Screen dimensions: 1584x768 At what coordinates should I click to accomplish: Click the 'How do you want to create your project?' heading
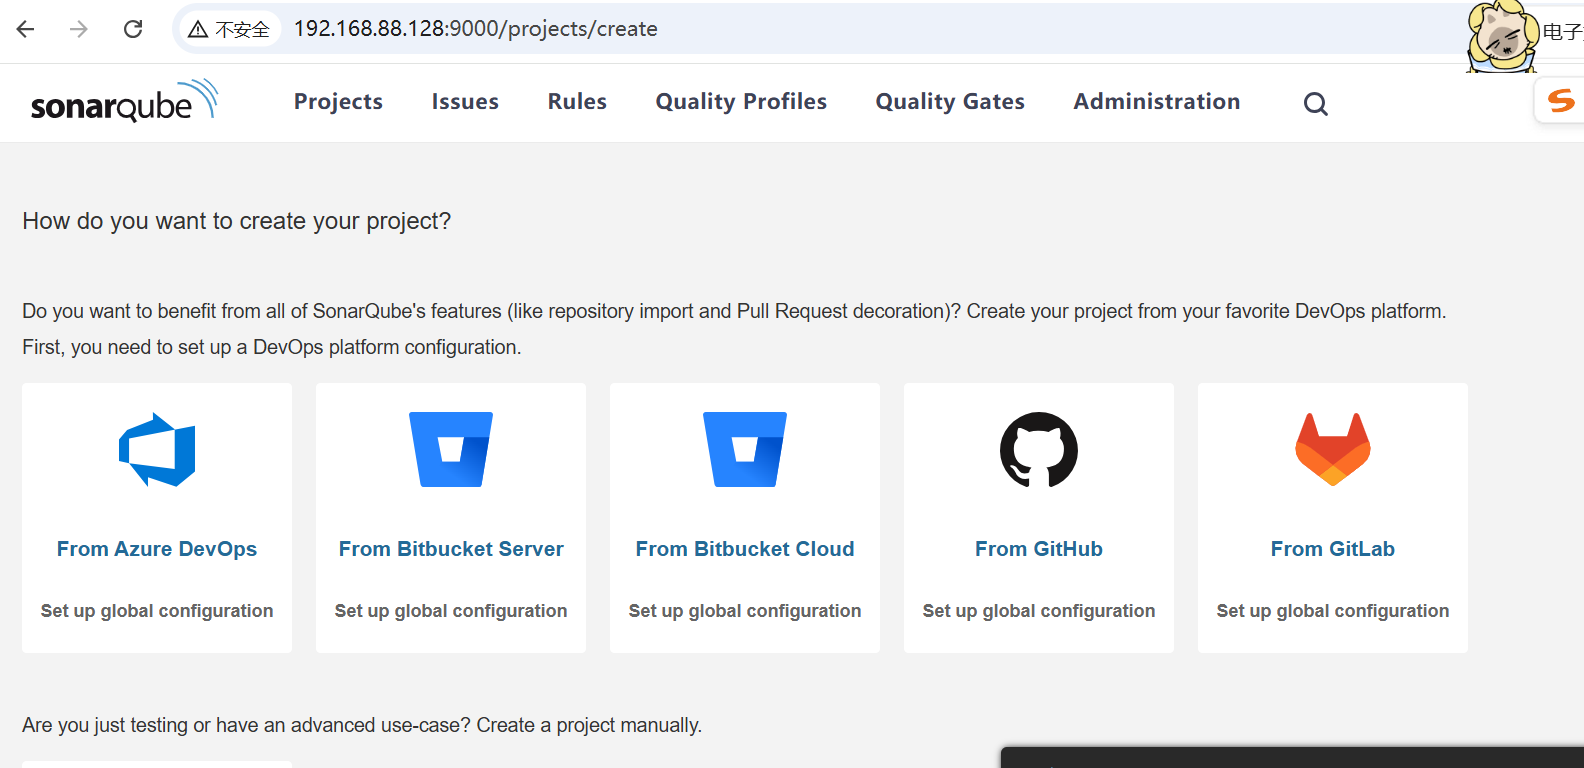237,221
